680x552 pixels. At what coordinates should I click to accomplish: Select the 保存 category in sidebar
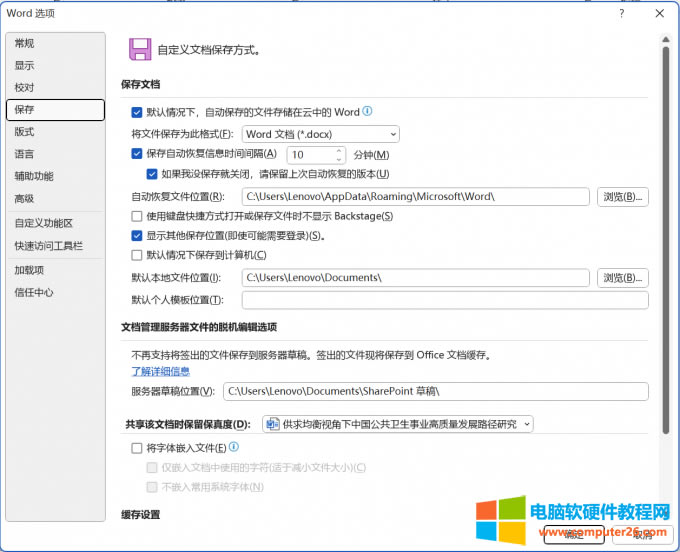pyautogui.click(x=55, y=110)
